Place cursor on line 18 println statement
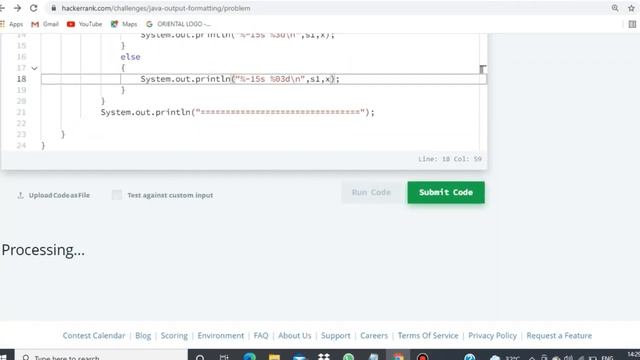Viewport: 640px width, 360px height. 240,79
